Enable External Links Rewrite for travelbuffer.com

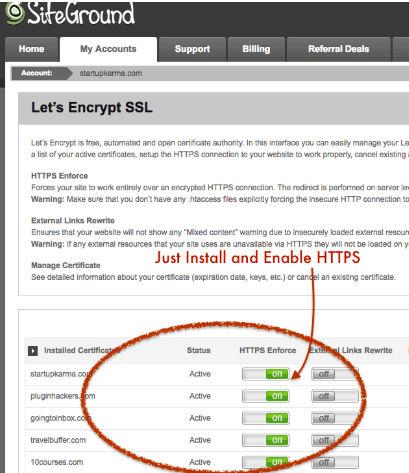335,440
